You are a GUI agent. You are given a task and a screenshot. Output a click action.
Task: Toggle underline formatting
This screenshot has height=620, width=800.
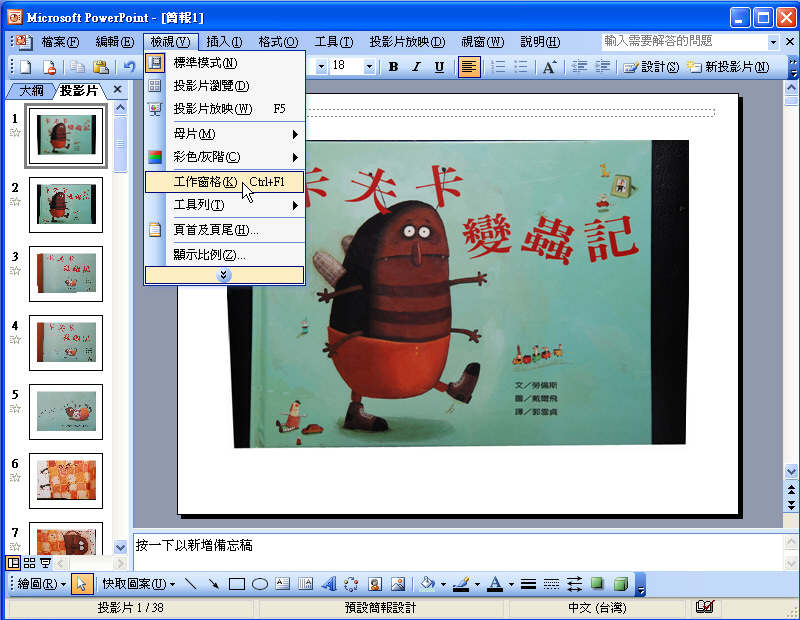(439, 67)
